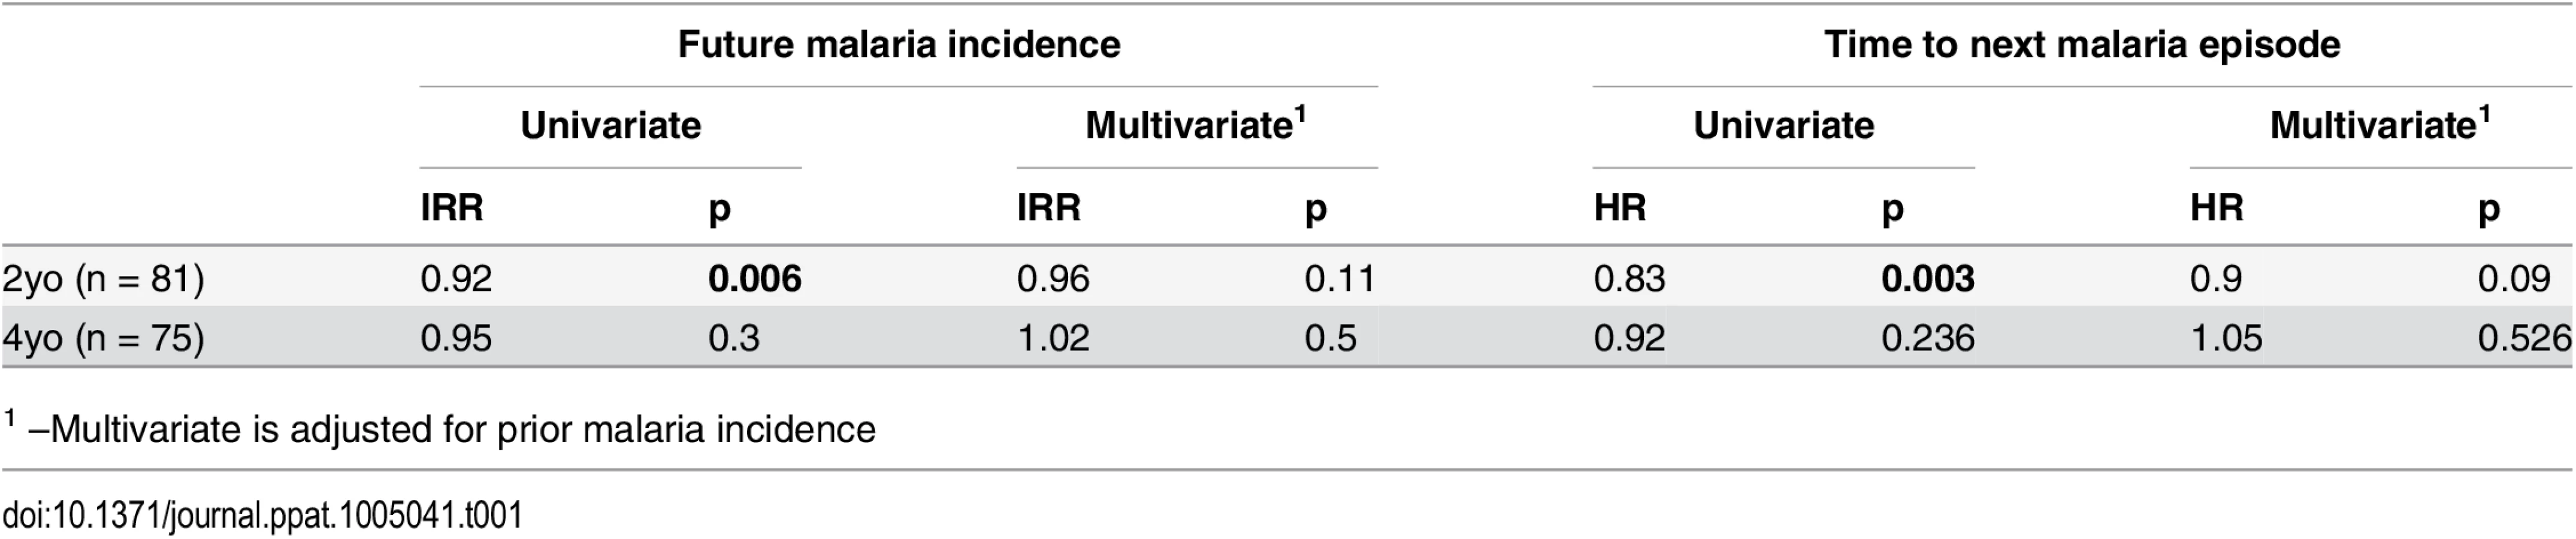Click the 0.83 HR value cell
Image resolution: width=2576 pixels, height=539 pixels.
(1629, 278)
